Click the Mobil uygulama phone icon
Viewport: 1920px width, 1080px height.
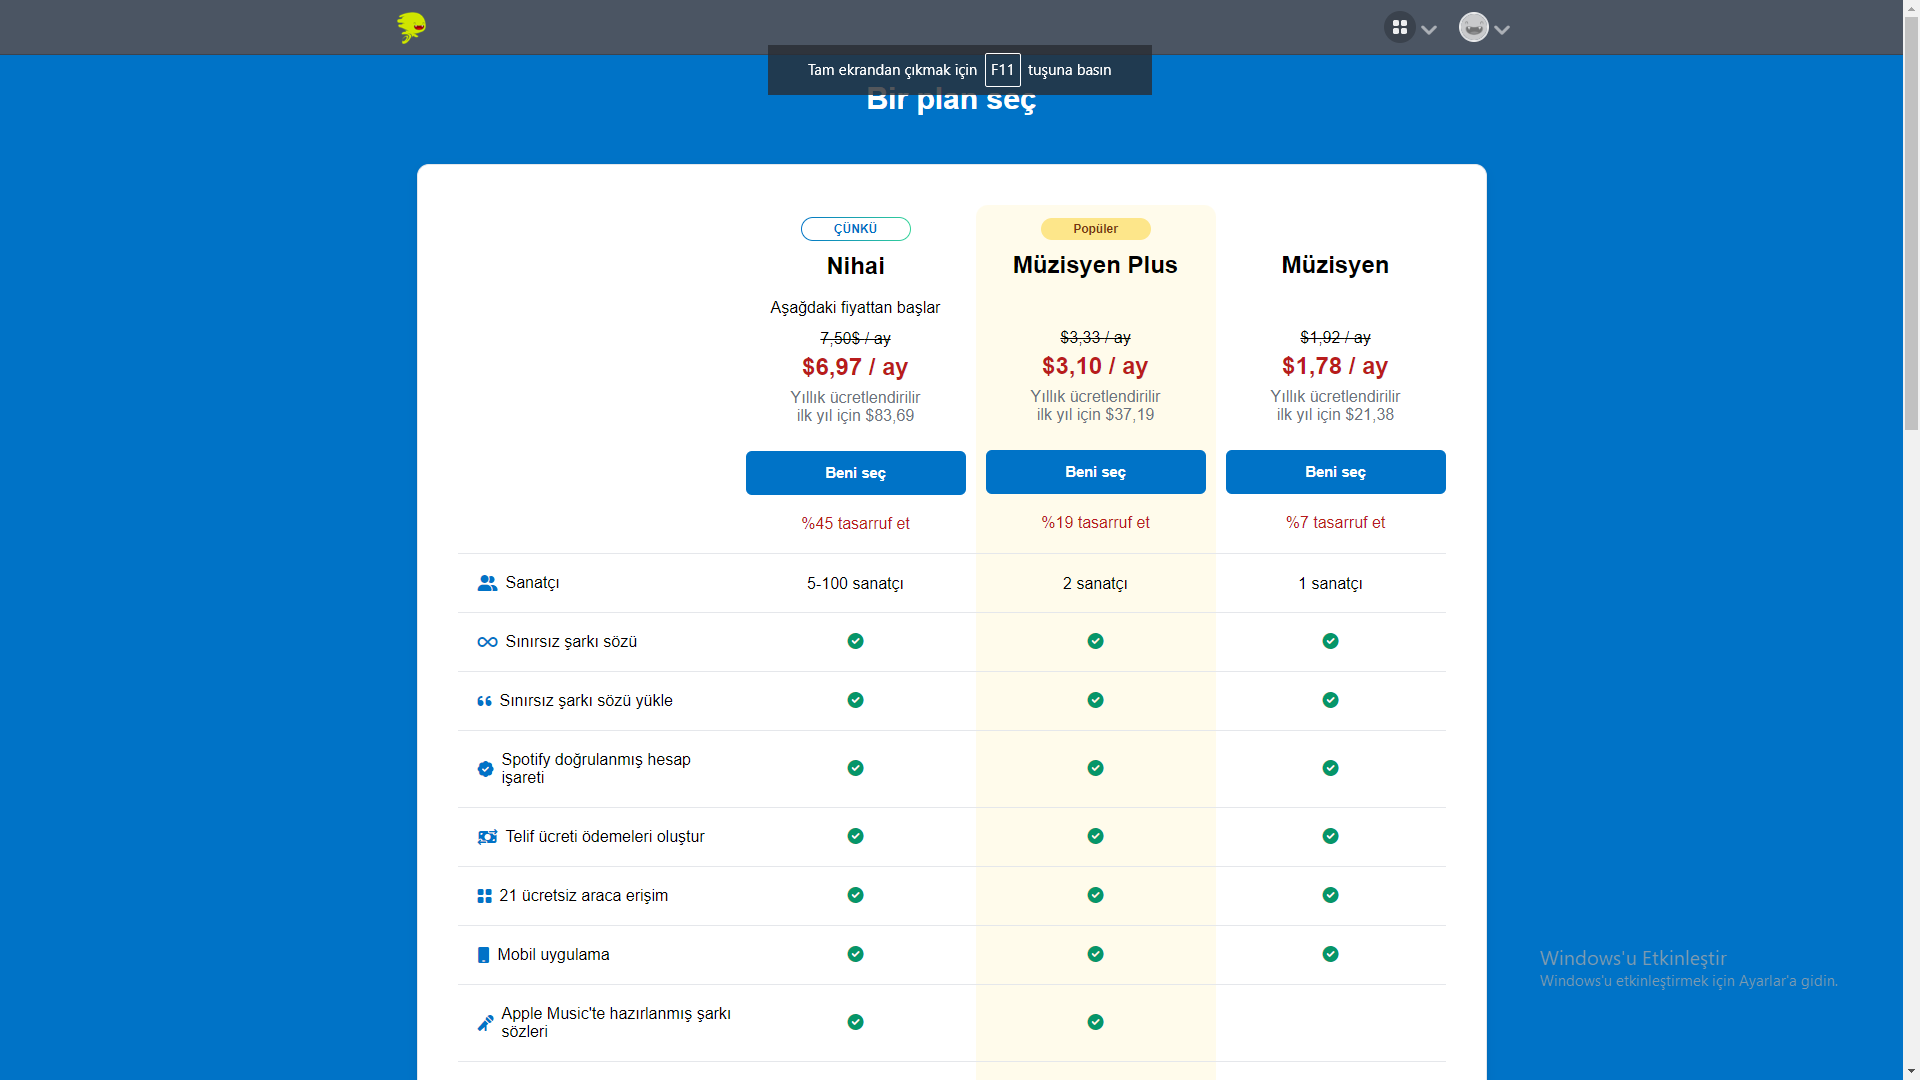pos(483,955)
